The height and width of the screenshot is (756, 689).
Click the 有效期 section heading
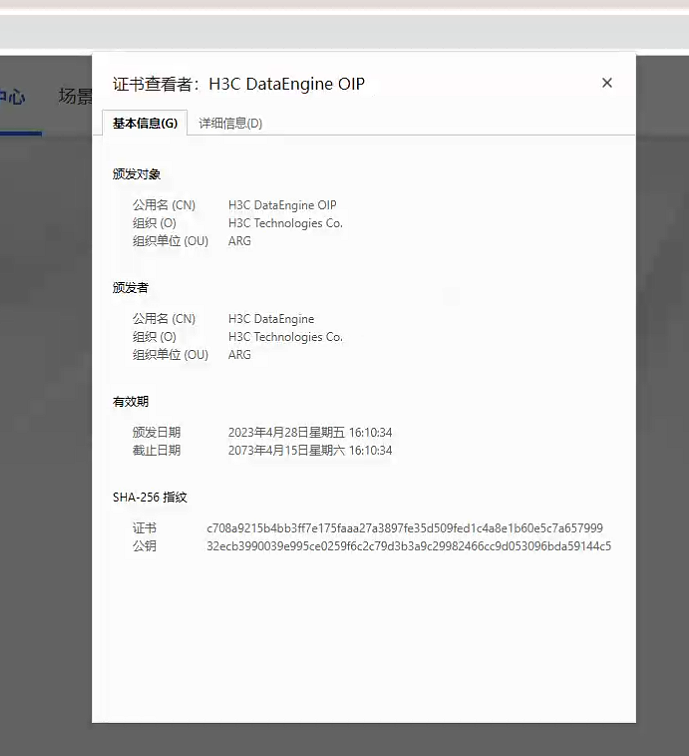[131, 402]
